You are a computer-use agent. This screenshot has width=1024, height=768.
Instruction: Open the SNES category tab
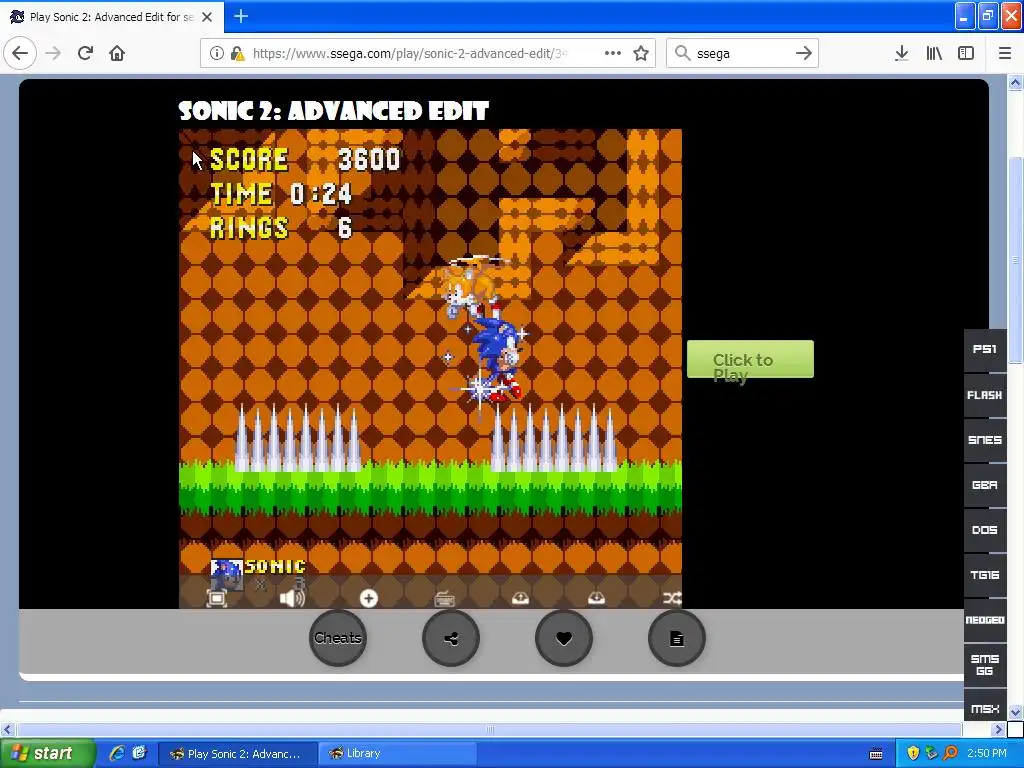click(985, 440)
